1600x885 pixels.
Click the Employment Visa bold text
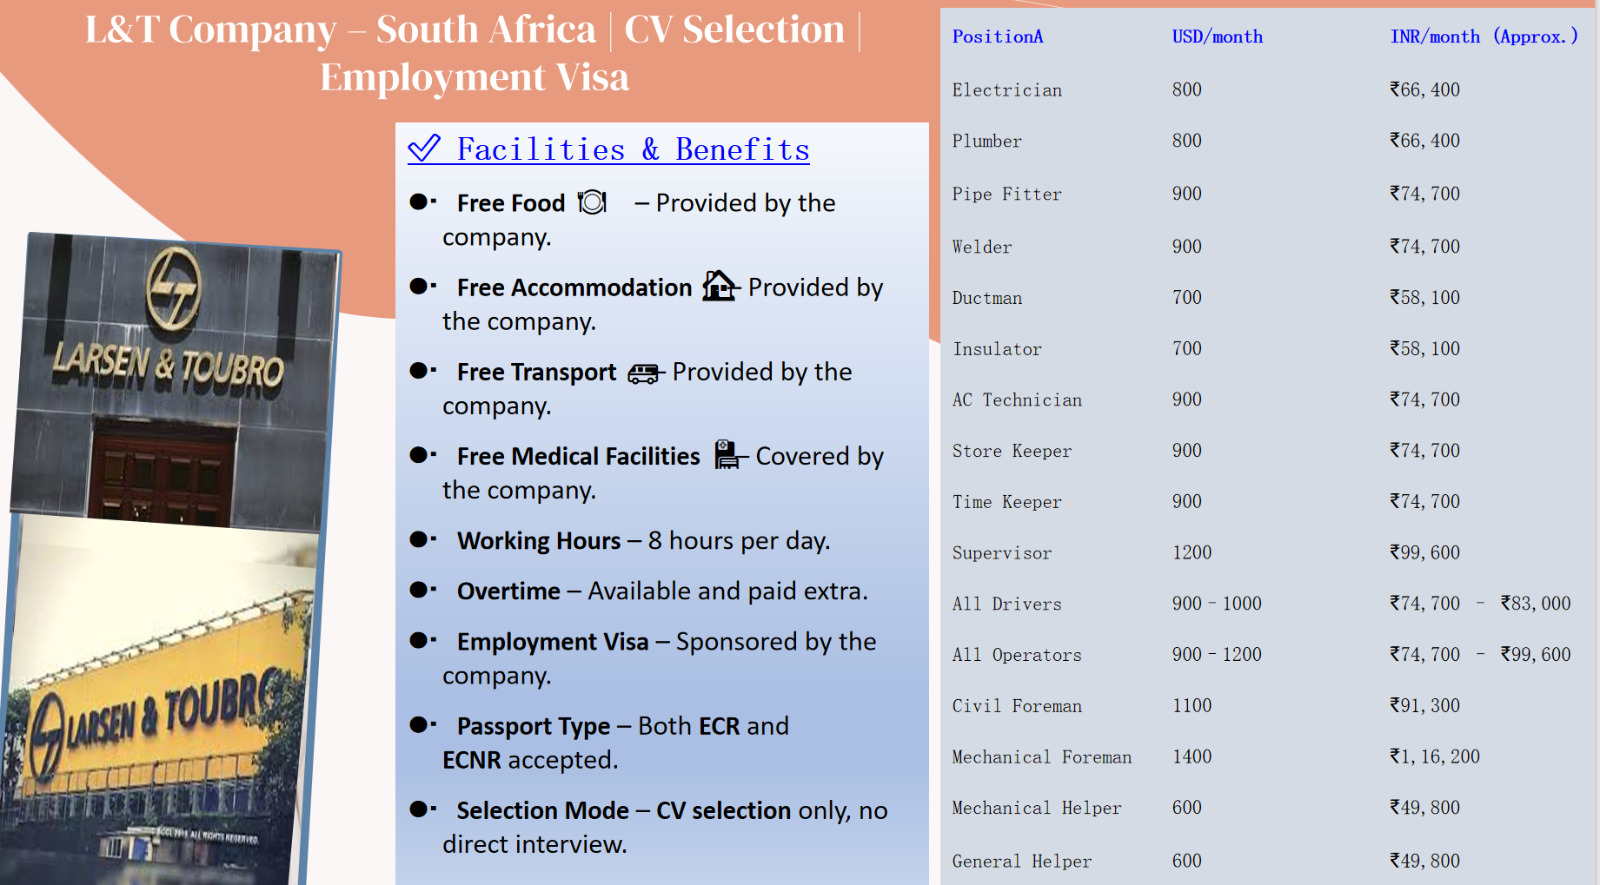tap(552, 642)
